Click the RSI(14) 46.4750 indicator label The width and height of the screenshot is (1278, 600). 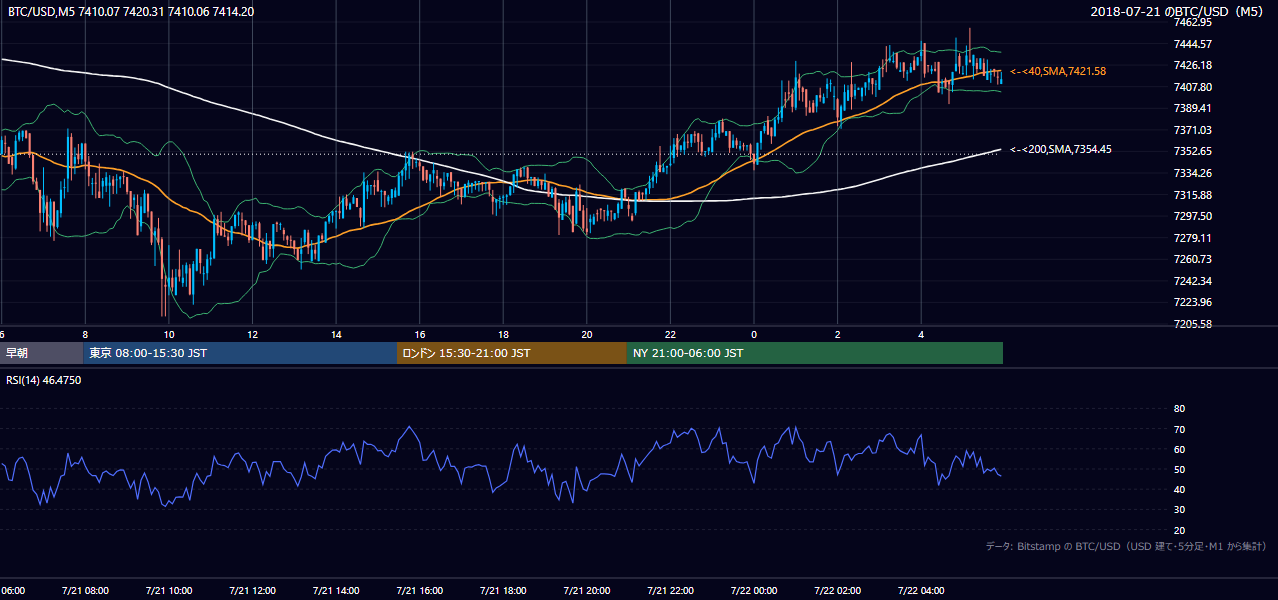click(x=44, y=380)
